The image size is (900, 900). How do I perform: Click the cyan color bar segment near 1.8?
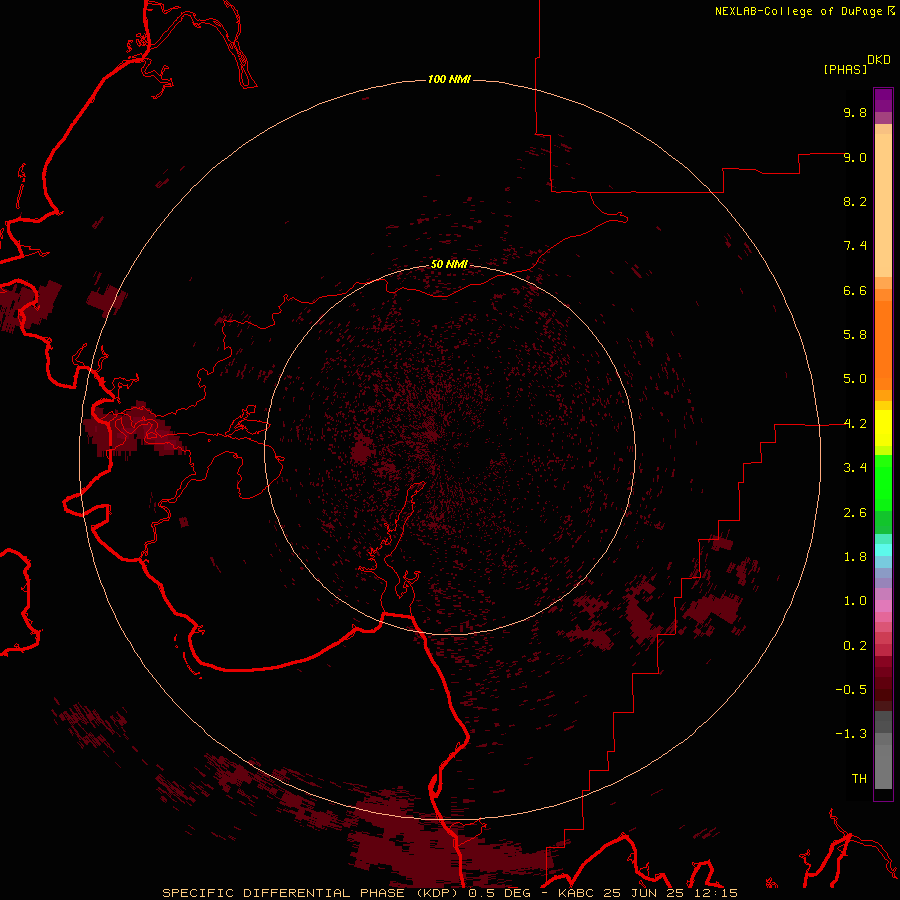pos(883,550)
